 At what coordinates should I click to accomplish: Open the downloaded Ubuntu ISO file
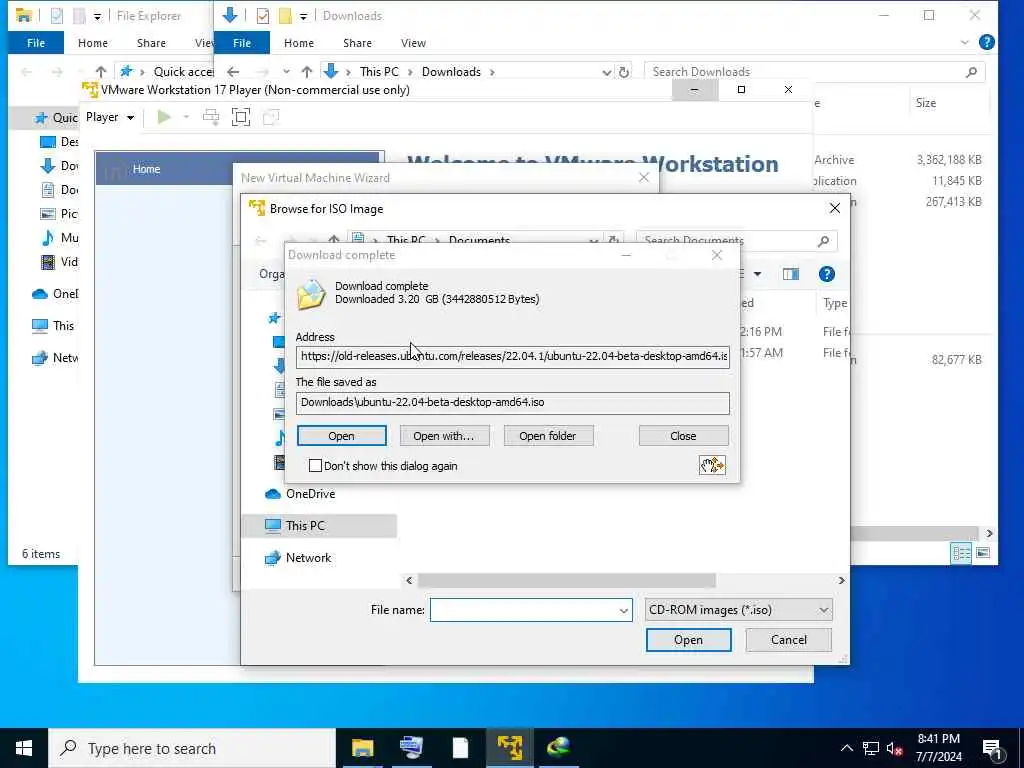click(x=341, y=436)
